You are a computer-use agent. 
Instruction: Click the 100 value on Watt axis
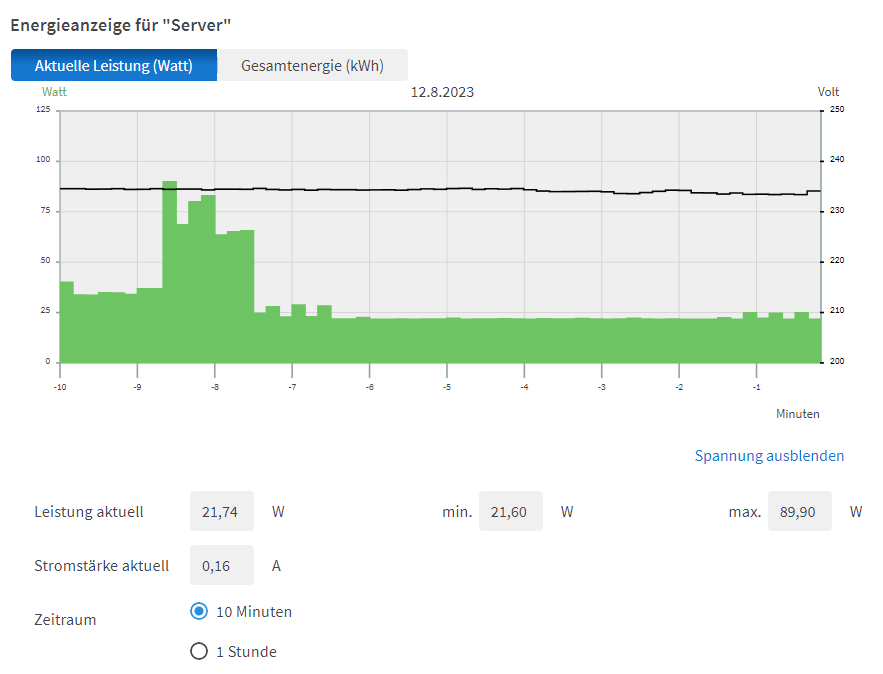pos(43,159)
